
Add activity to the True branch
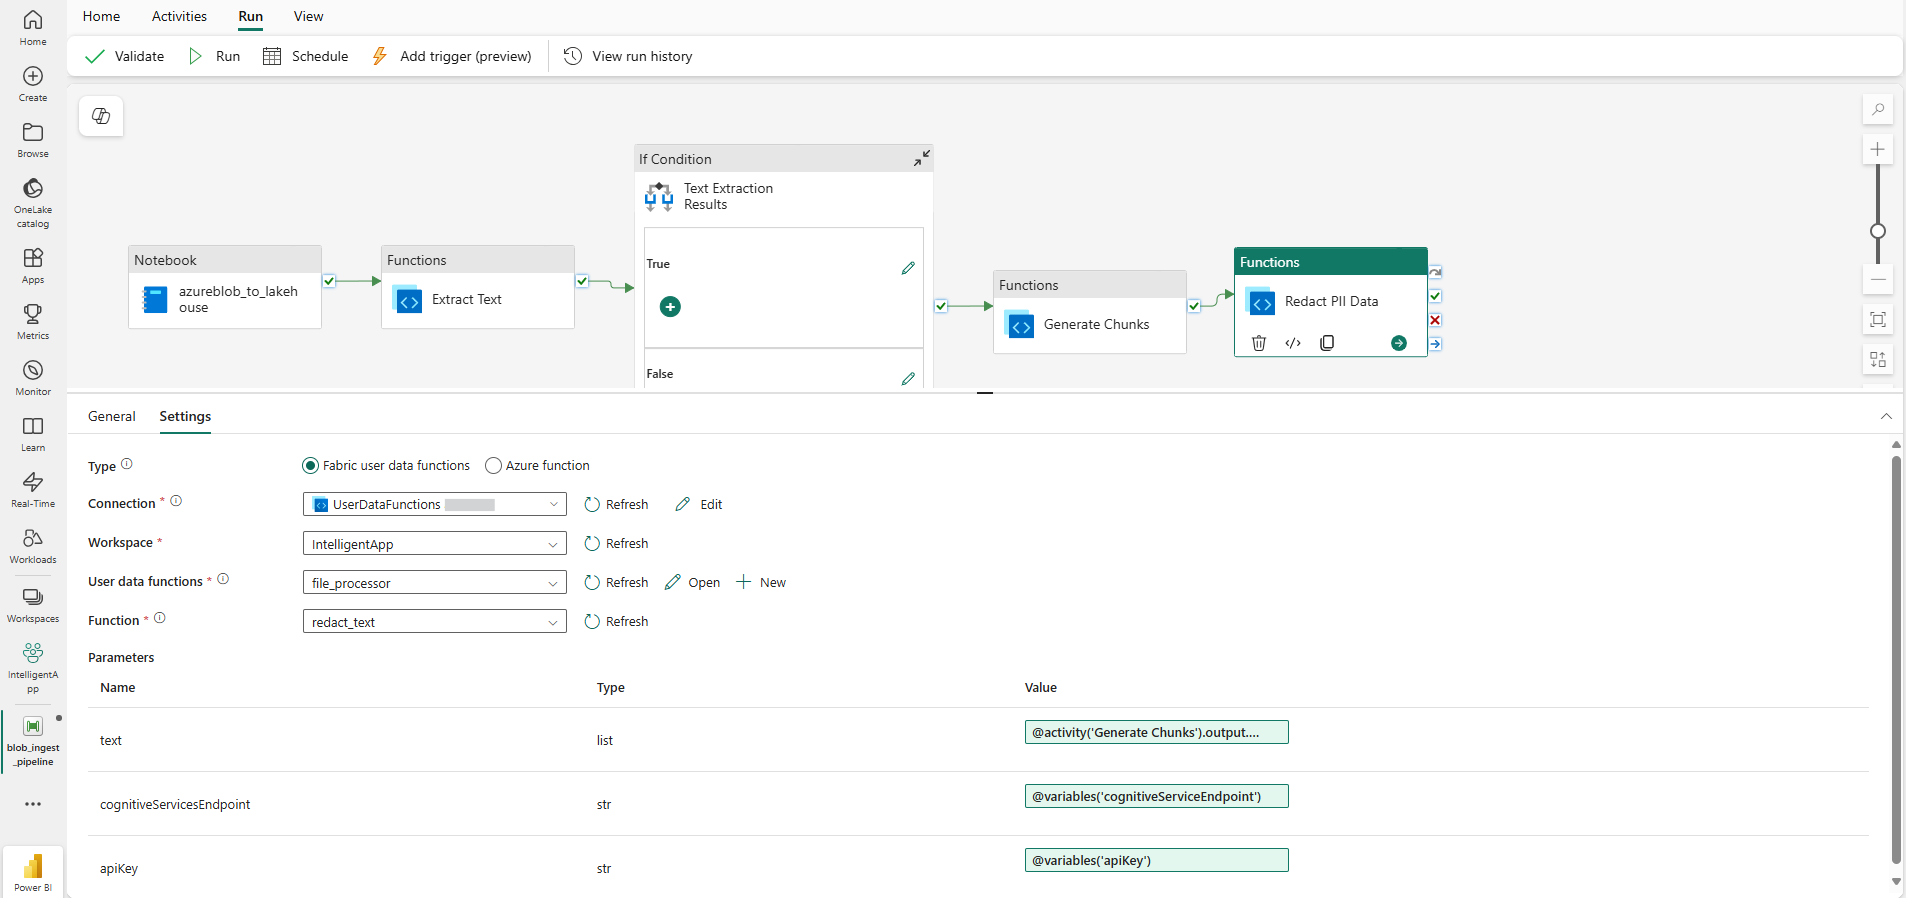click(670, 306)
